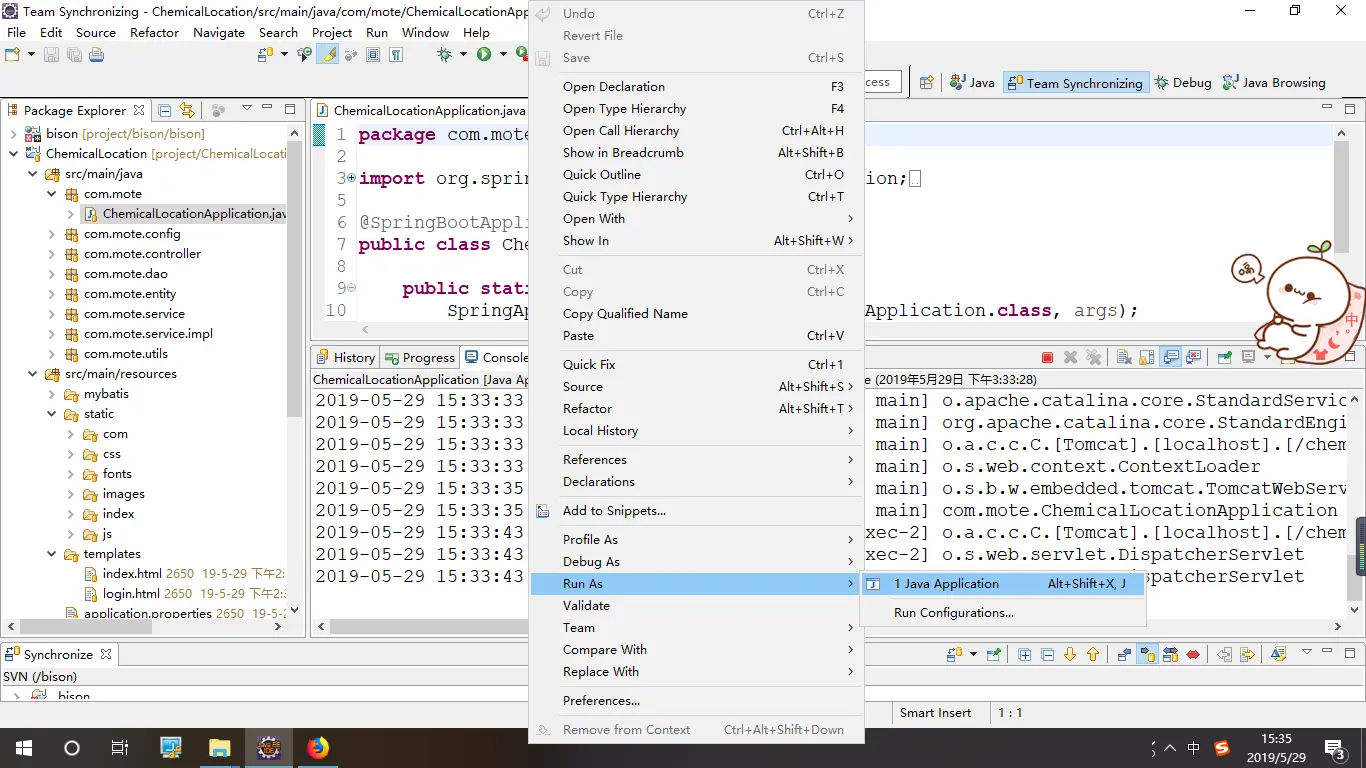This screenshot has width=1366, height=768.
Task: Click Open Declaration in context menu
Action: pos(697,87)
